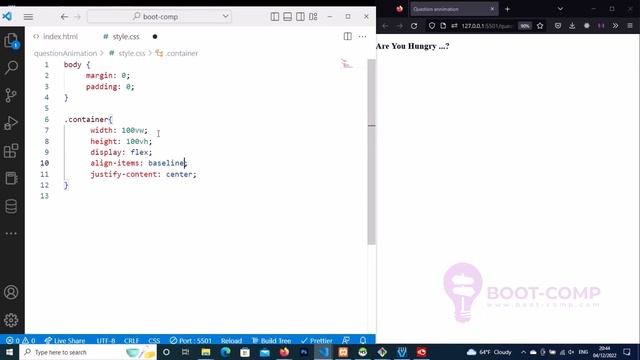This screenshot has height=360, width=640.
Task: Click Reload in the status bar
Action: pos(231,340)
